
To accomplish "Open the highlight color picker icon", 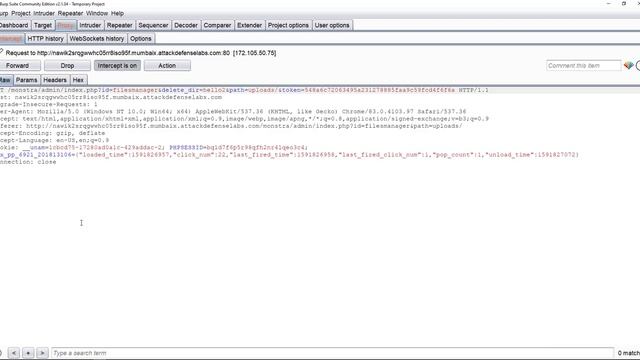I will click(x=628, y=65).
